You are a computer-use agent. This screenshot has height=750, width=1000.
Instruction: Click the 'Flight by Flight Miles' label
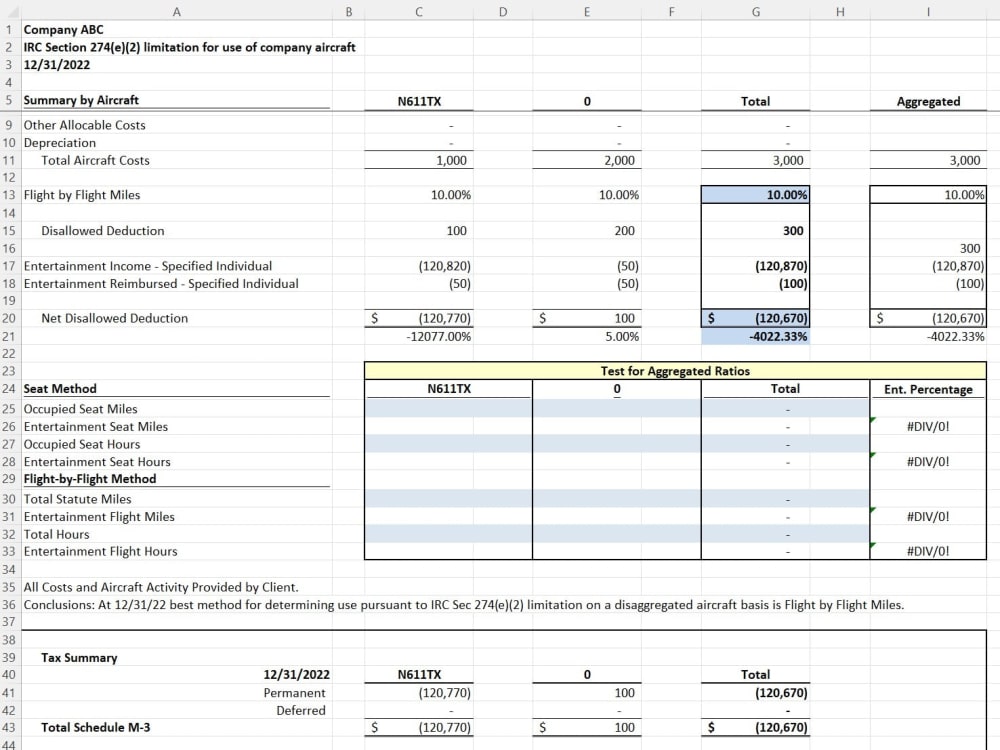point(82,195)
